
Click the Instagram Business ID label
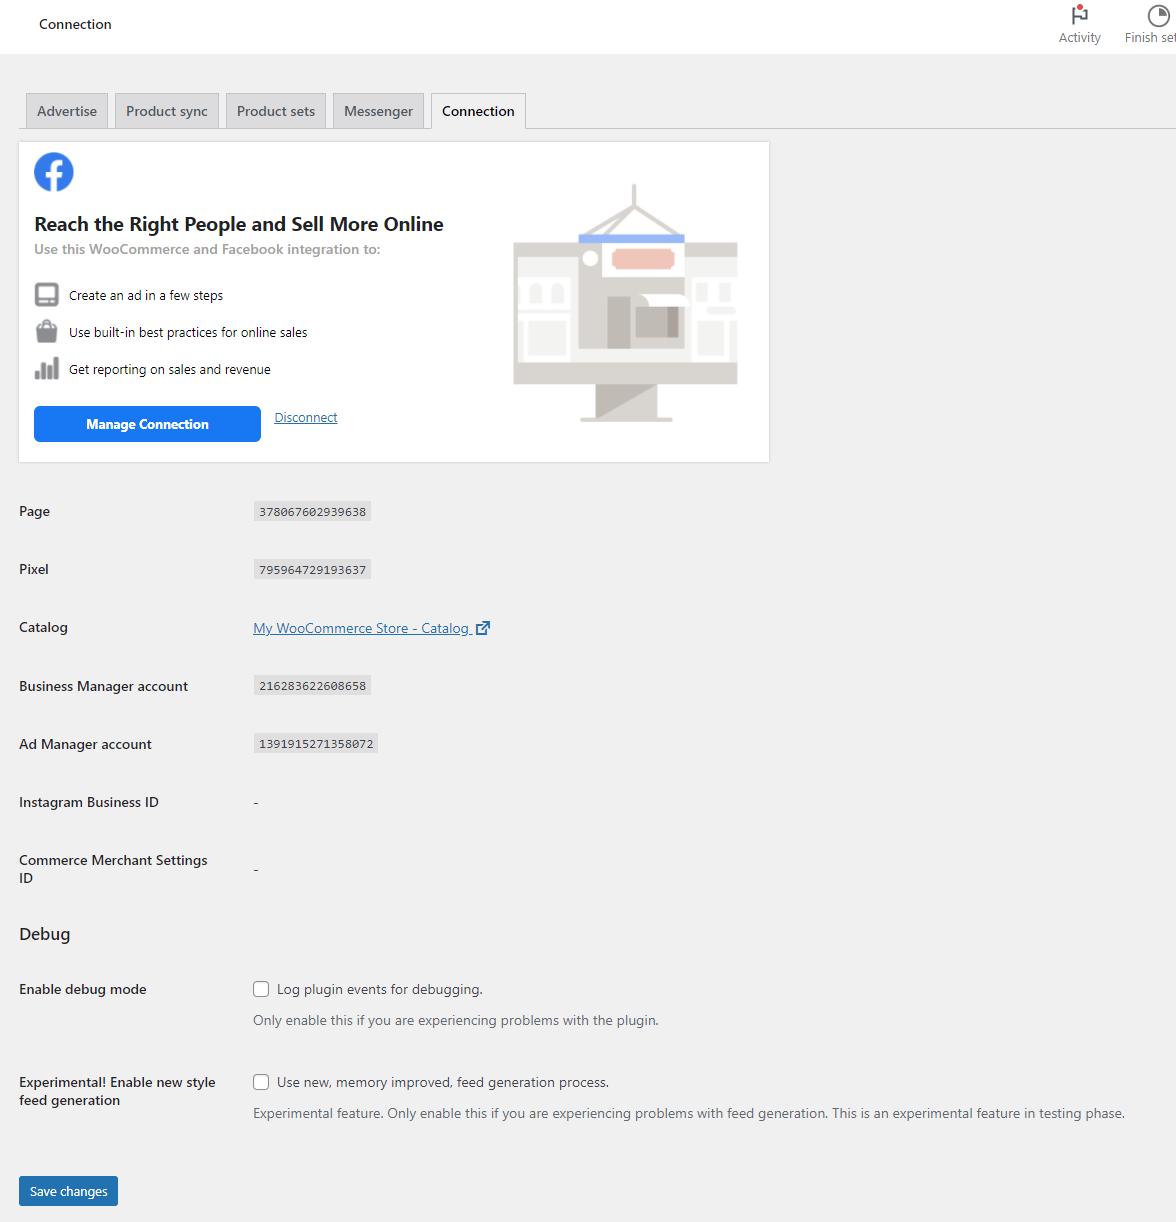[89, 802]
